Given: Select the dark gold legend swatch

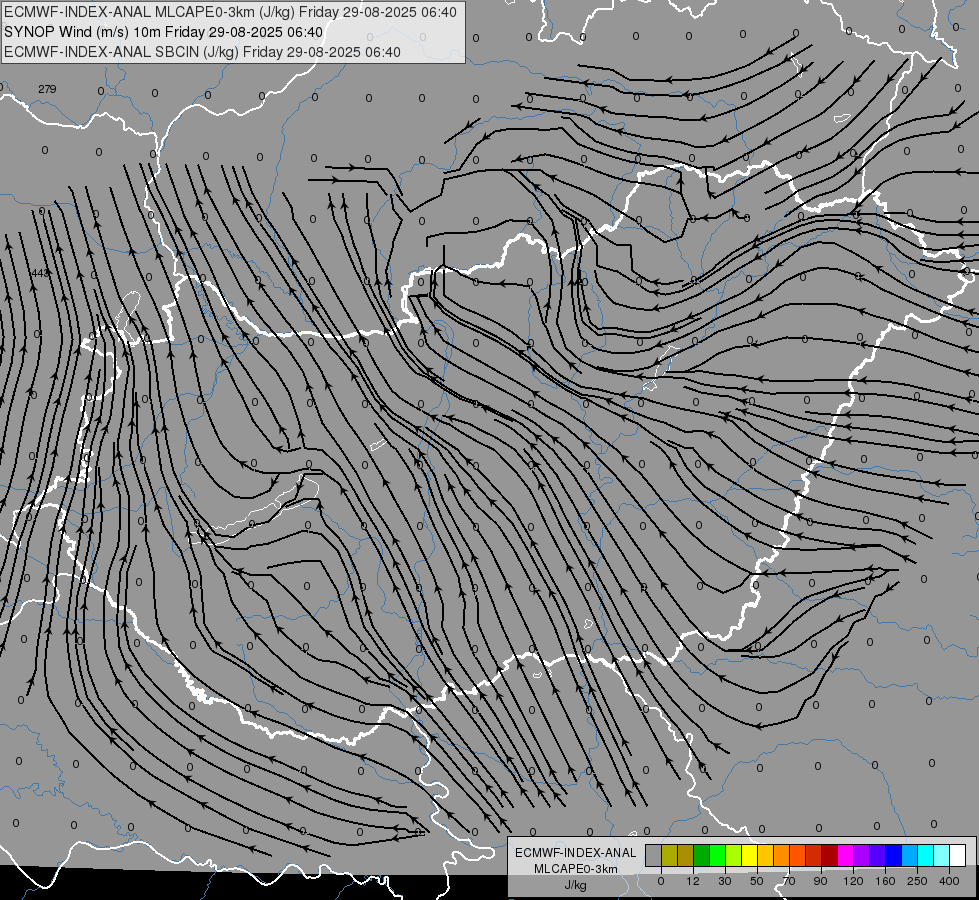Looking at the screenshot, I should click(x=686, y=855).
